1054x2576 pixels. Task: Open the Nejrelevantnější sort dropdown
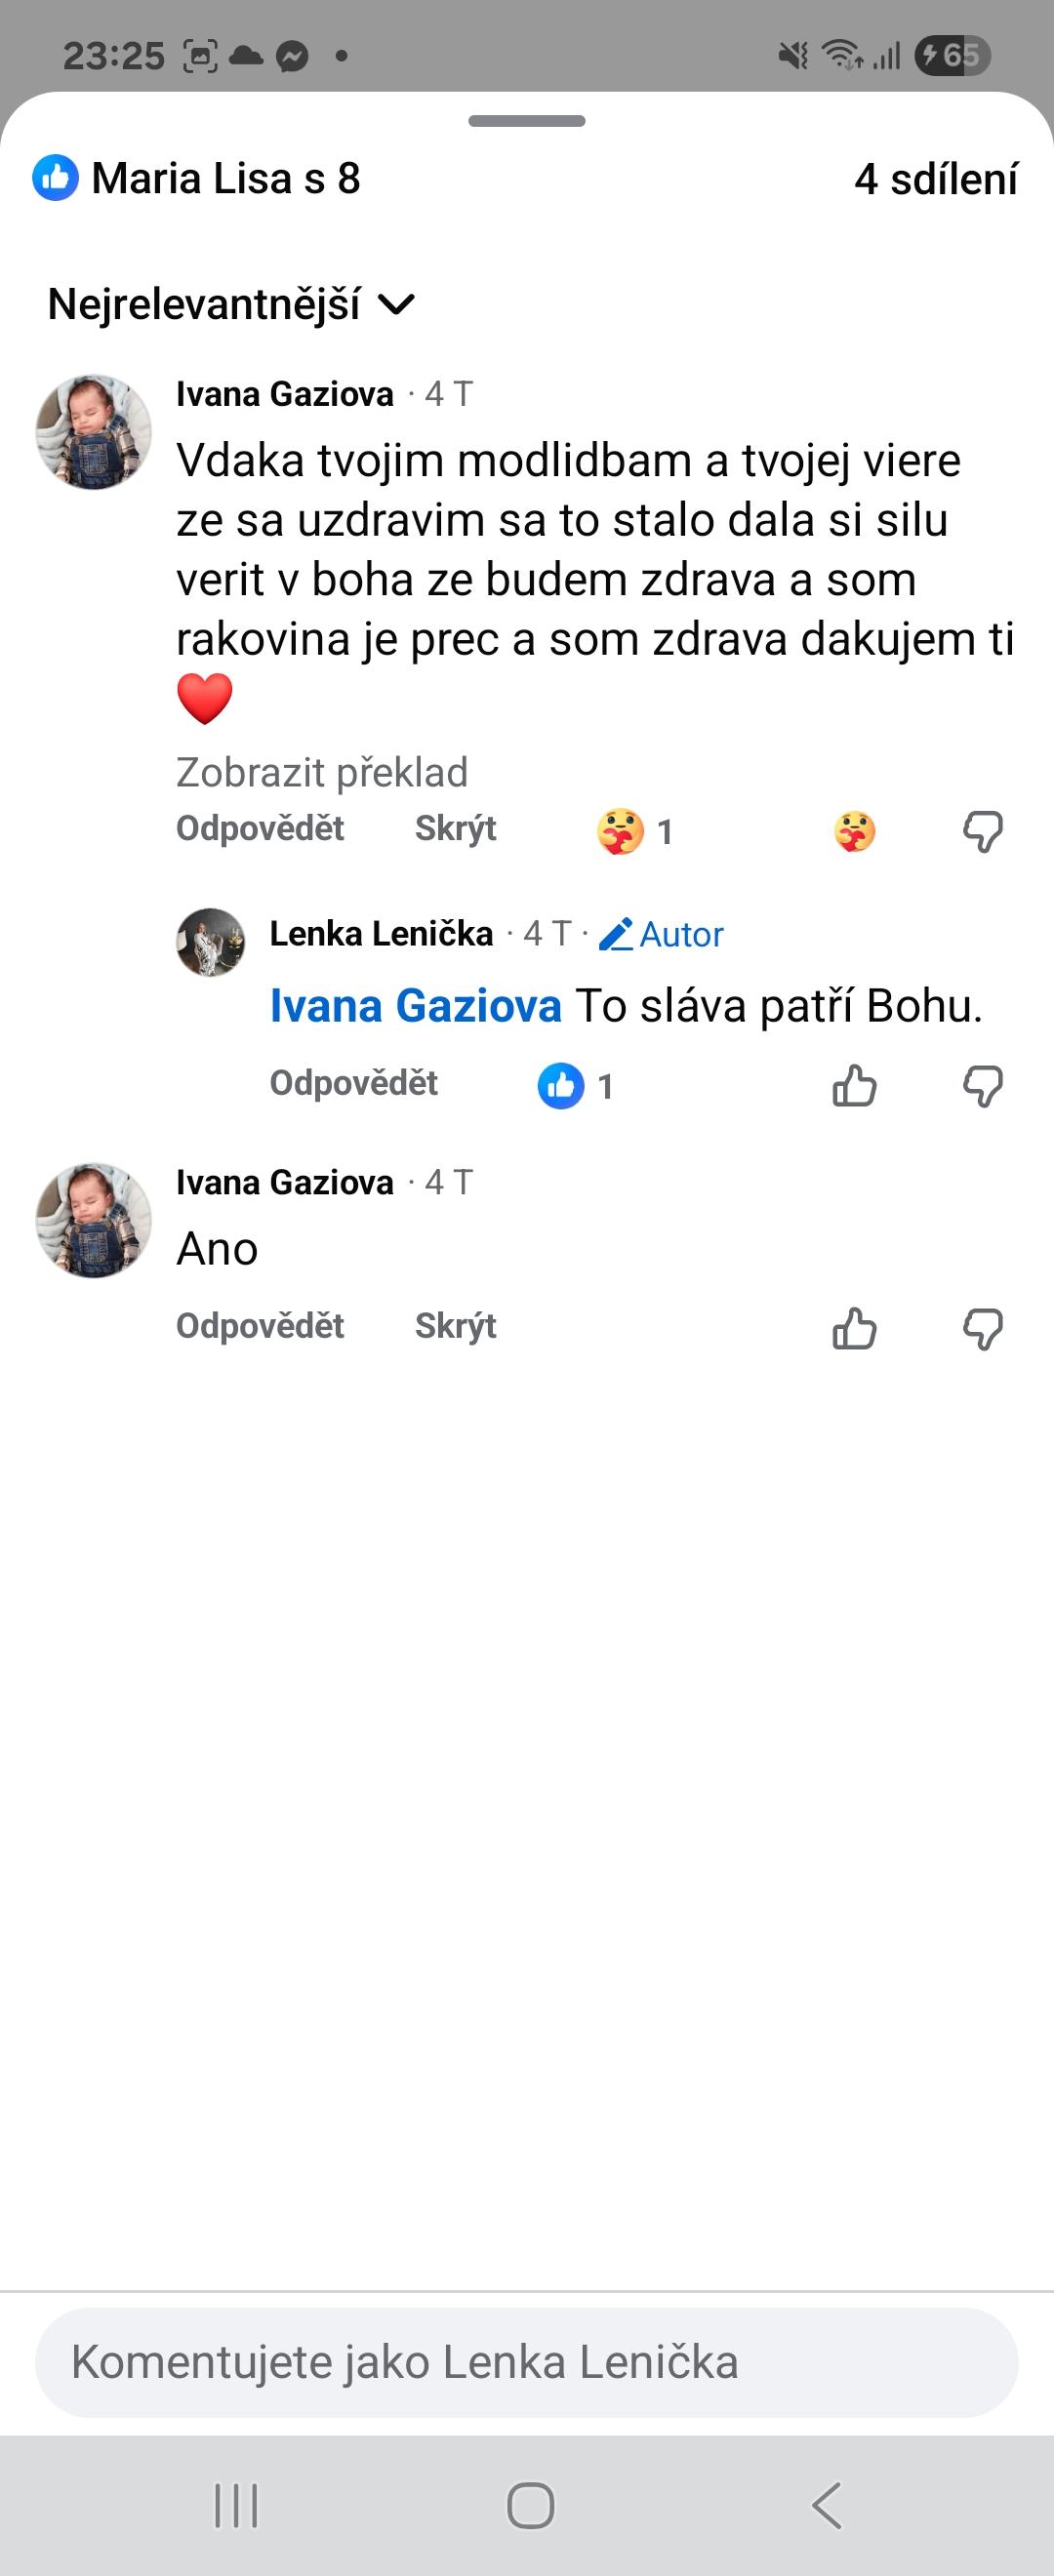tap(231, 304)
